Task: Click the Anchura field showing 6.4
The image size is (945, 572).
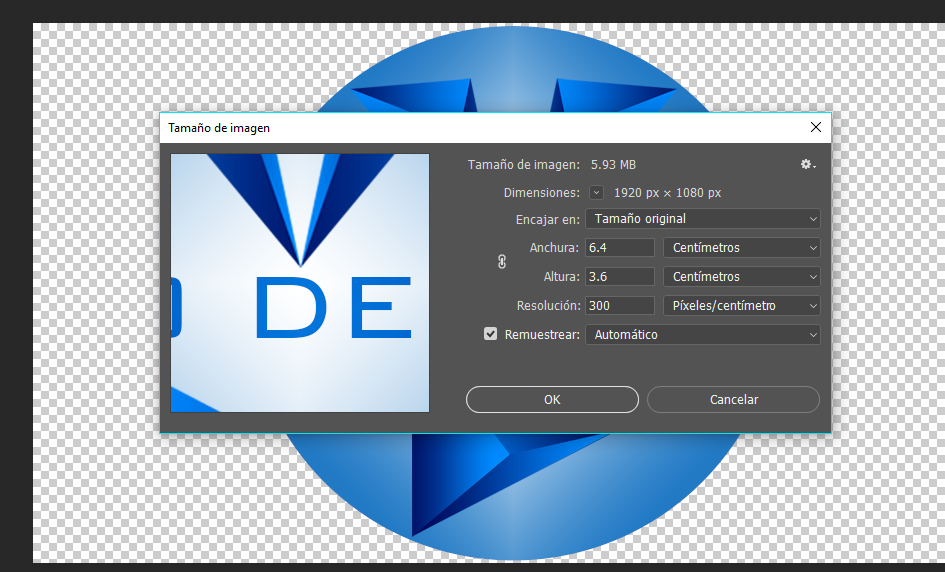Action: 620,248
